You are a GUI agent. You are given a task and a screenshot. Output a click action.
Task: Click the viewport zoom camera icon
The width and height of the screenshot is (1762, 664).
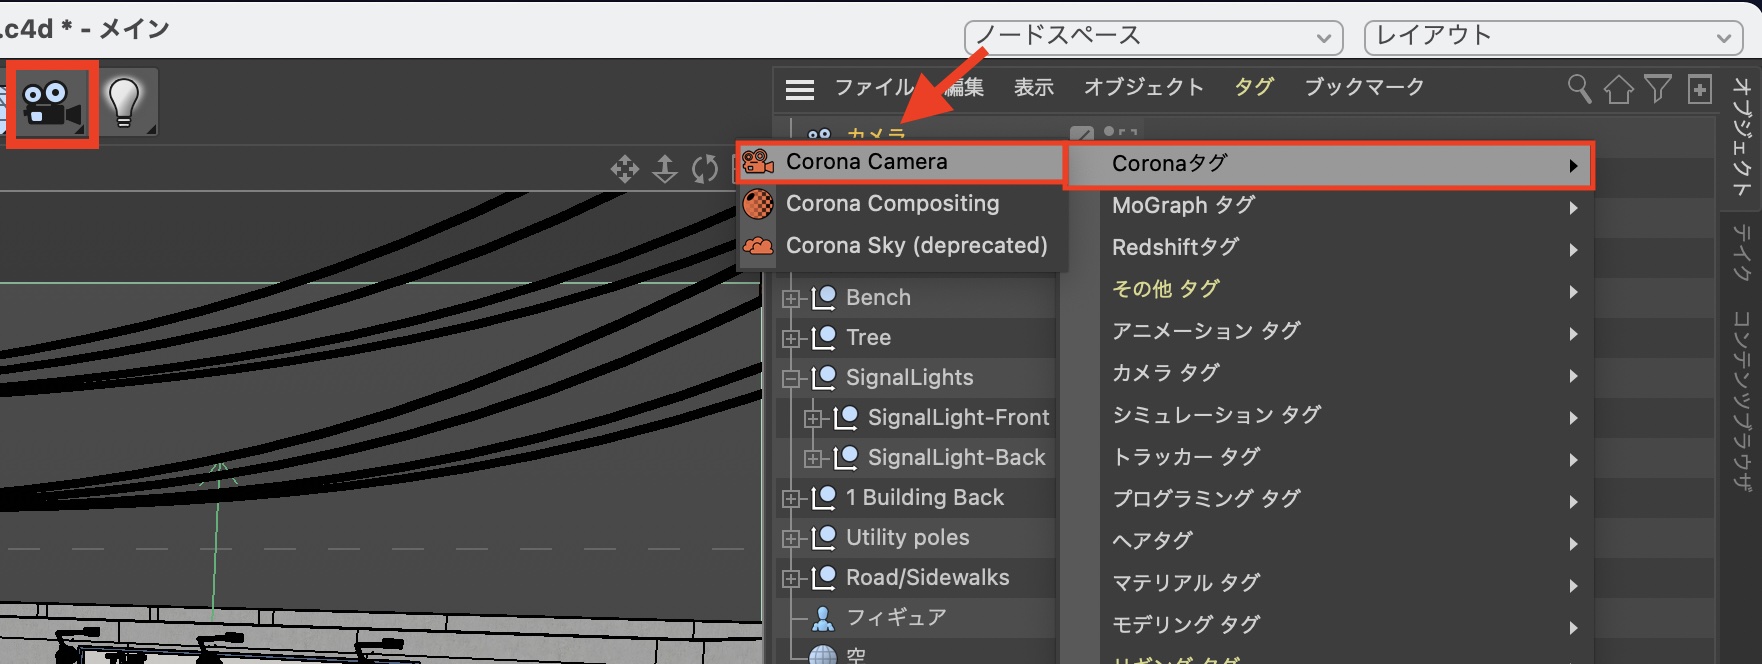click(665, 169)
